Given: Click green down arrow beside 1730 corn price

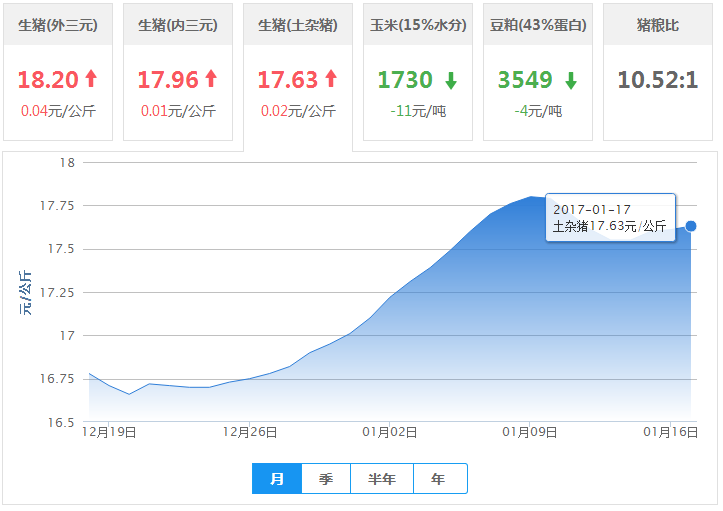Looking at the screenshot, I should [451, 81].
